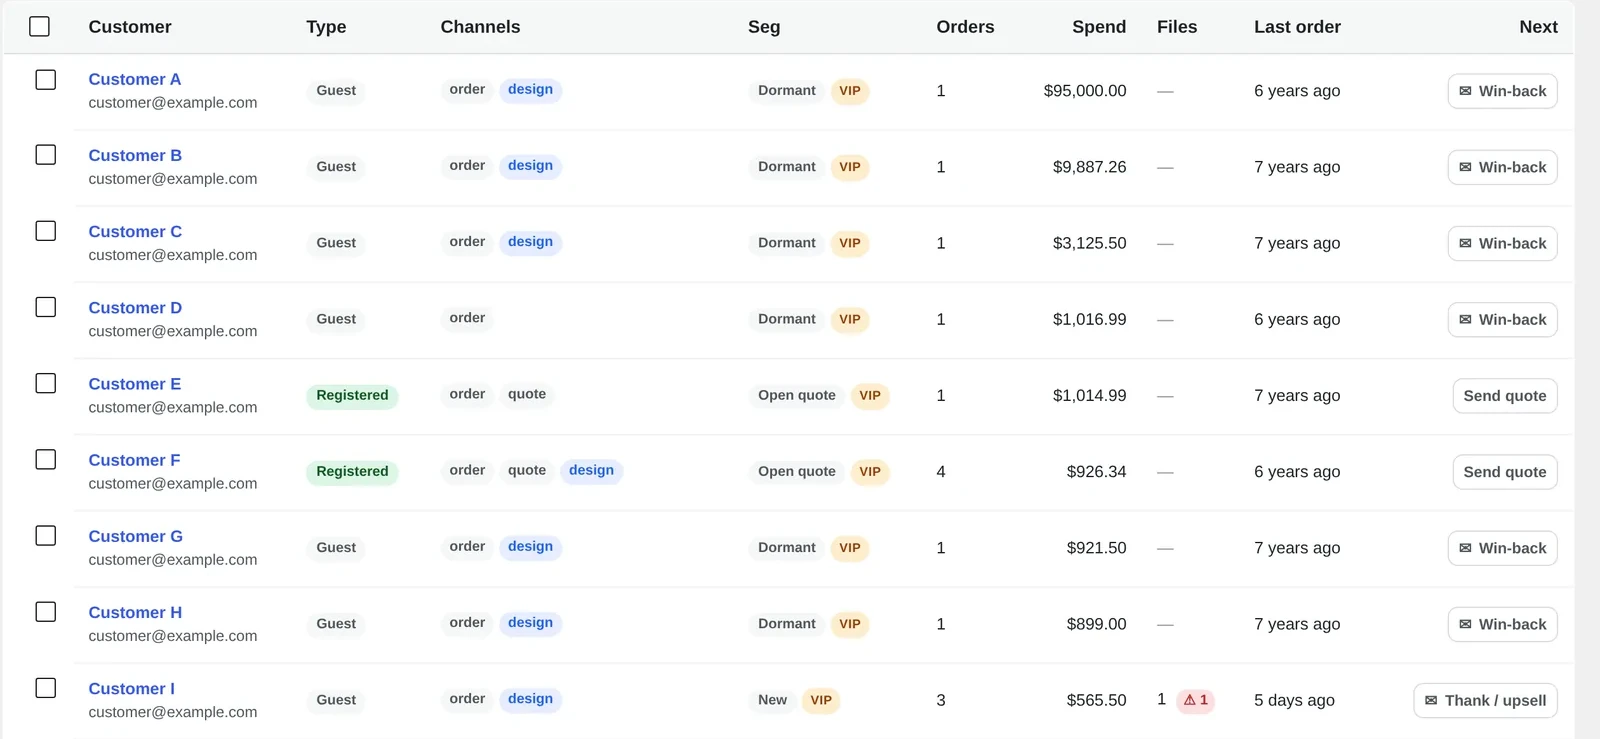Send Win-back email to Customer A

pyautogui.click(x=1502, y=91)
